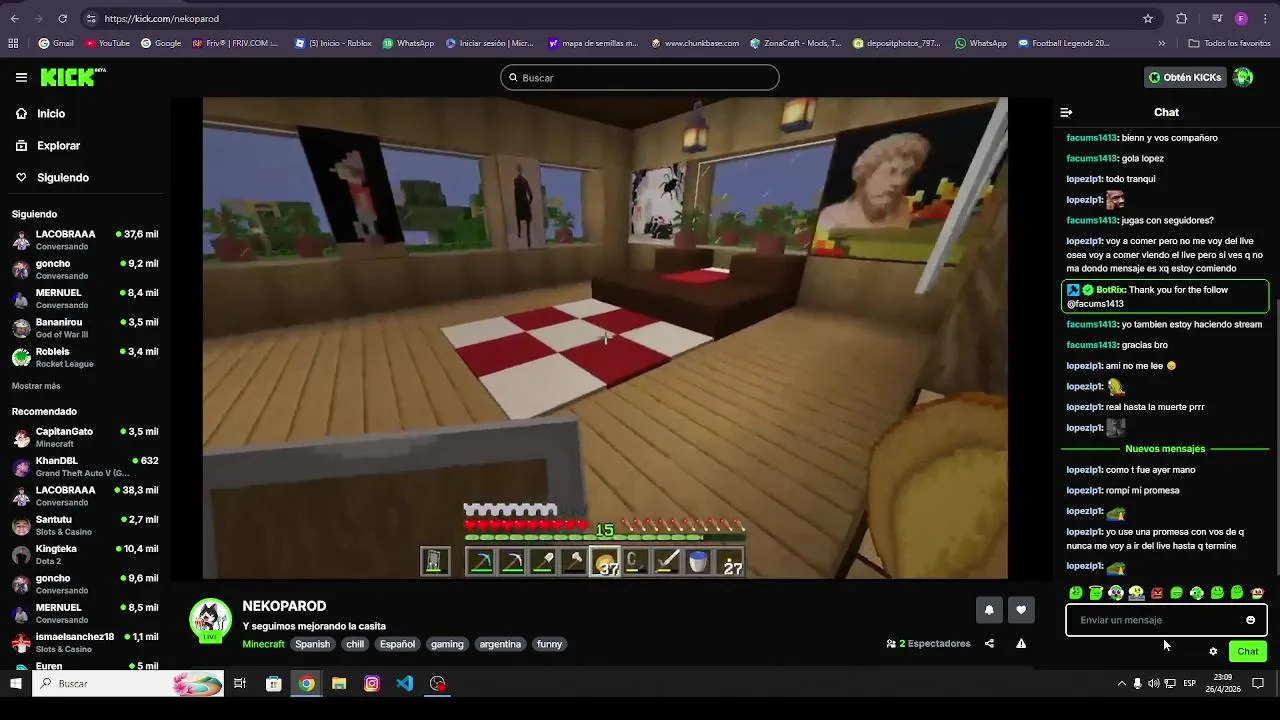The width and height of the screenshot is (1280, 720).
Task: Show hidden system tray icons
Action: pos(1121,684)
